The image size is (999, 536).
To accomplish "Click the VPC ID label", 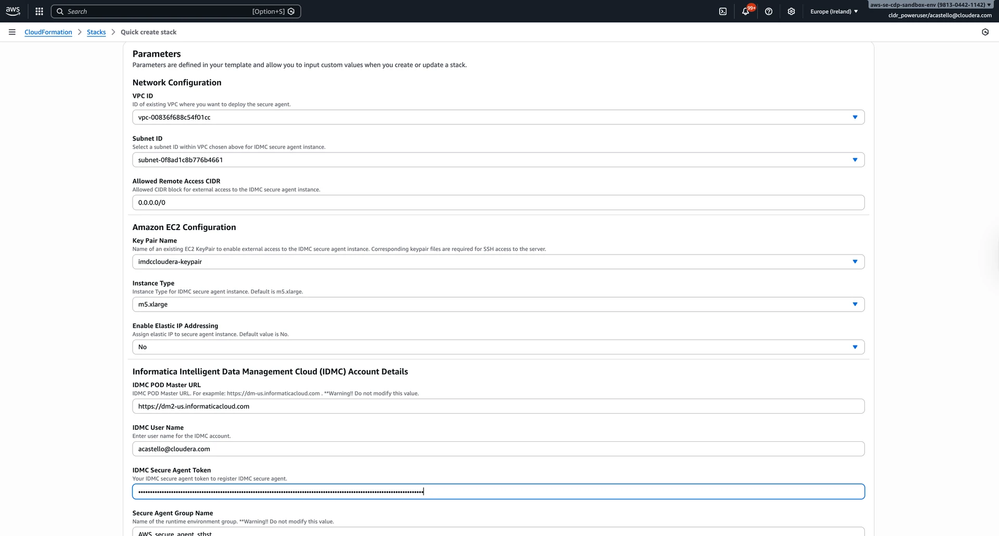I will click(x=143, y=96).
